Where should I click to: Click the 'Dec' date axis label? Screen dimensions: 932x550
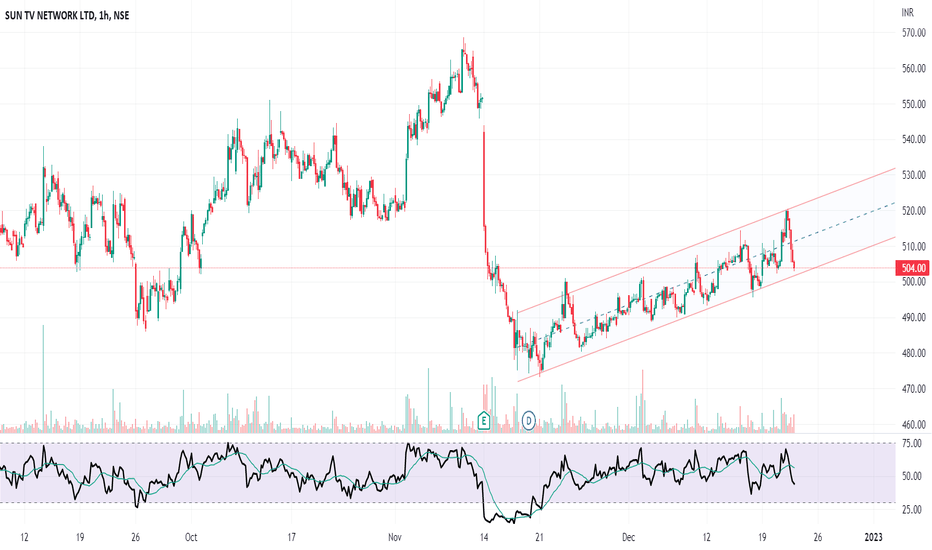(628, 538)
